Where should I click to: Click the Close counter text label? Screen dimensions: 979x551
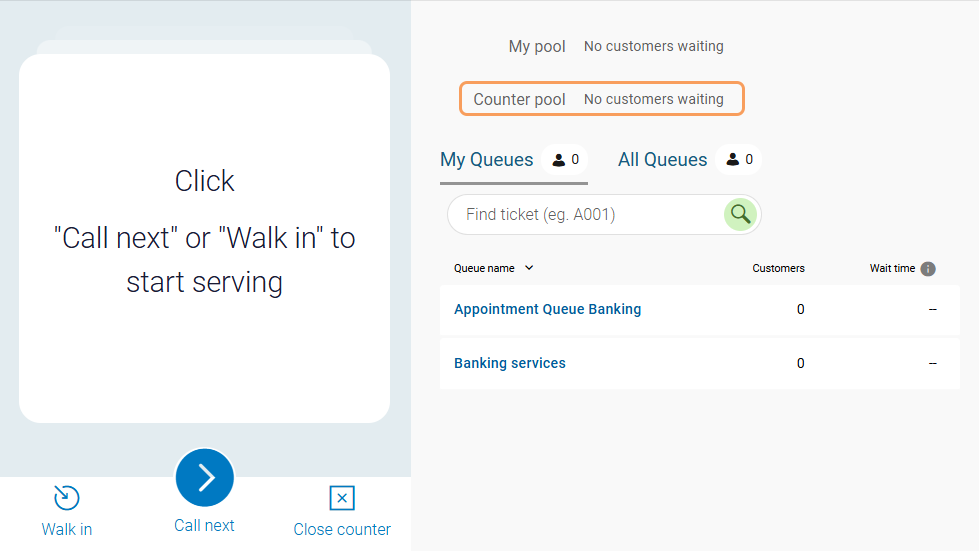click(342, 529)
